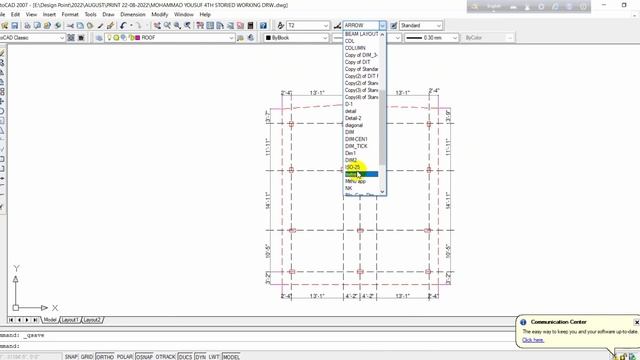The image size is (640, 360).
Task: Open the Modify menu
Action: pos(160,14)
